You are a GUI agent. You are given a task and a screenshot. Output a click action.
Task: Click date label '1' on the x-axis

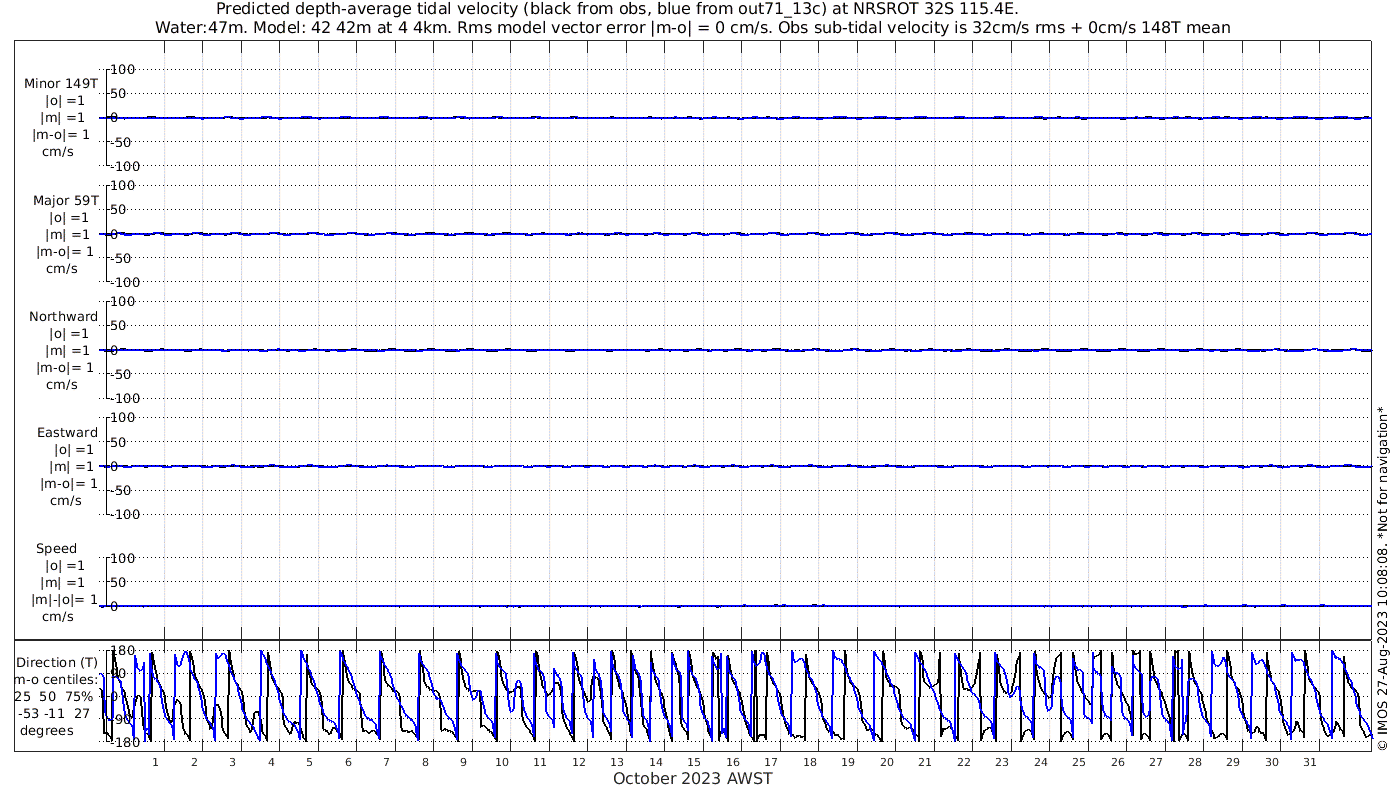pos(155,762)
